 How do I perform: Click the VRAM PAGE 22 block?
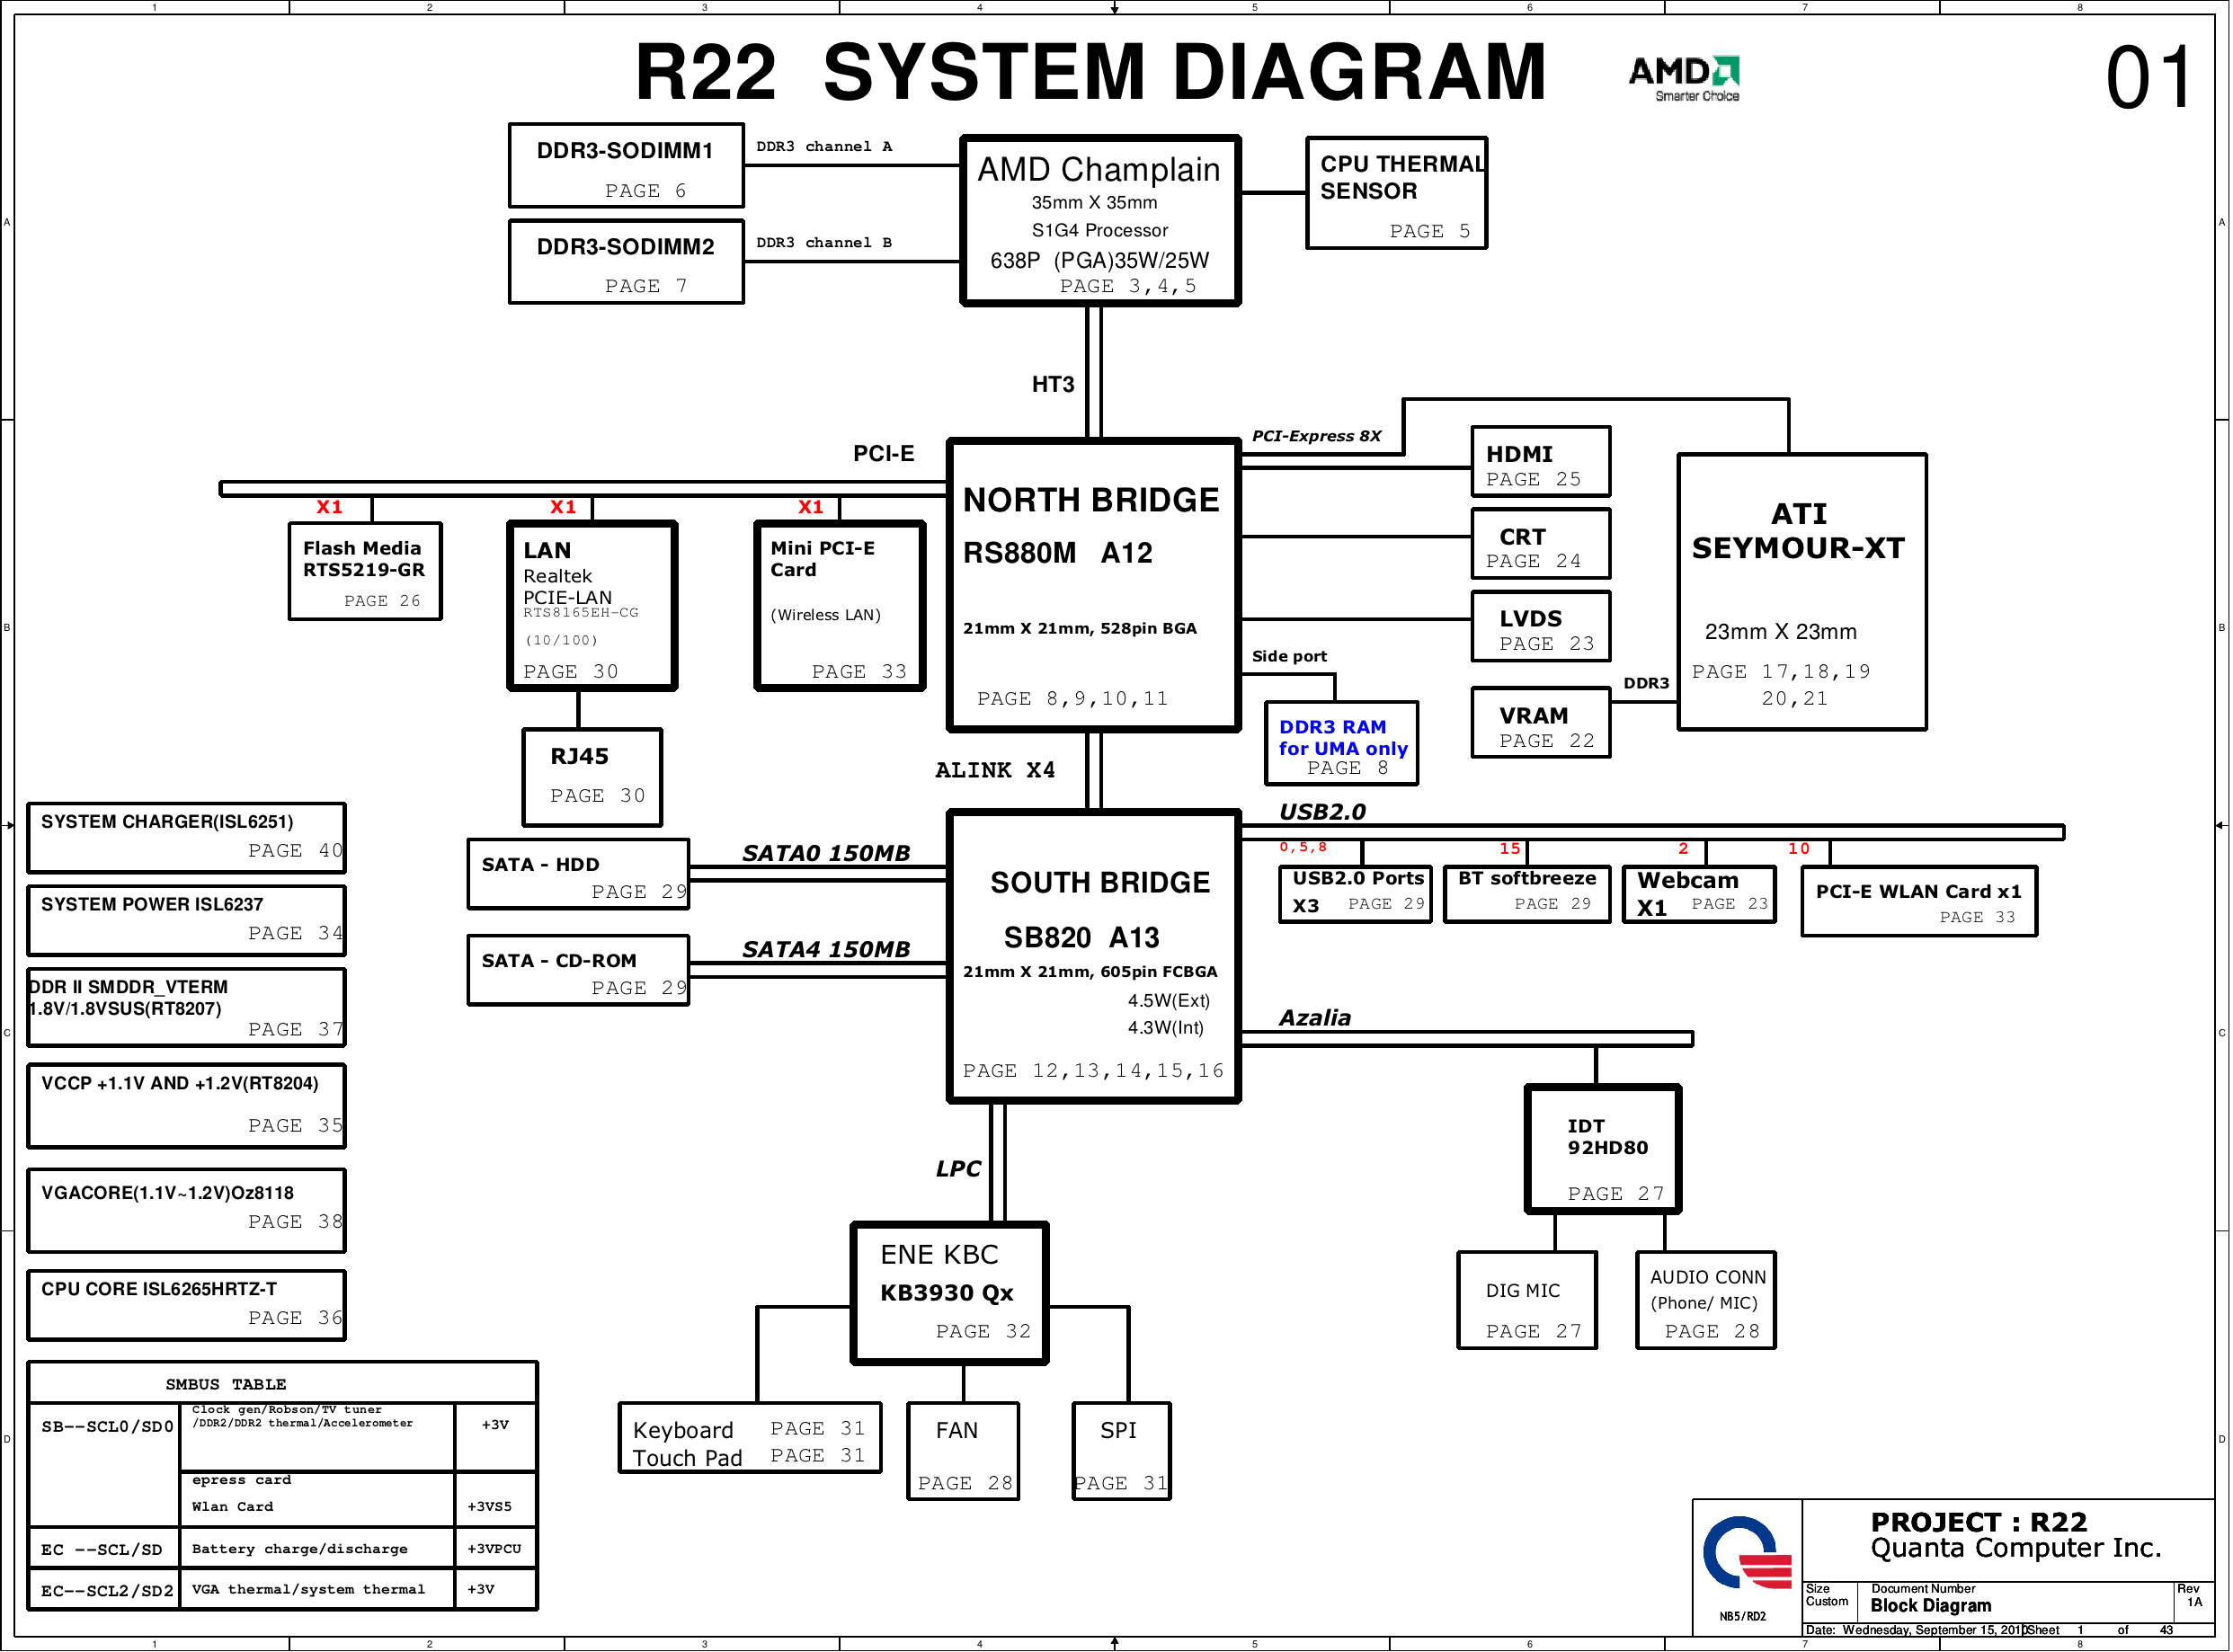[x=1541, y=723]
